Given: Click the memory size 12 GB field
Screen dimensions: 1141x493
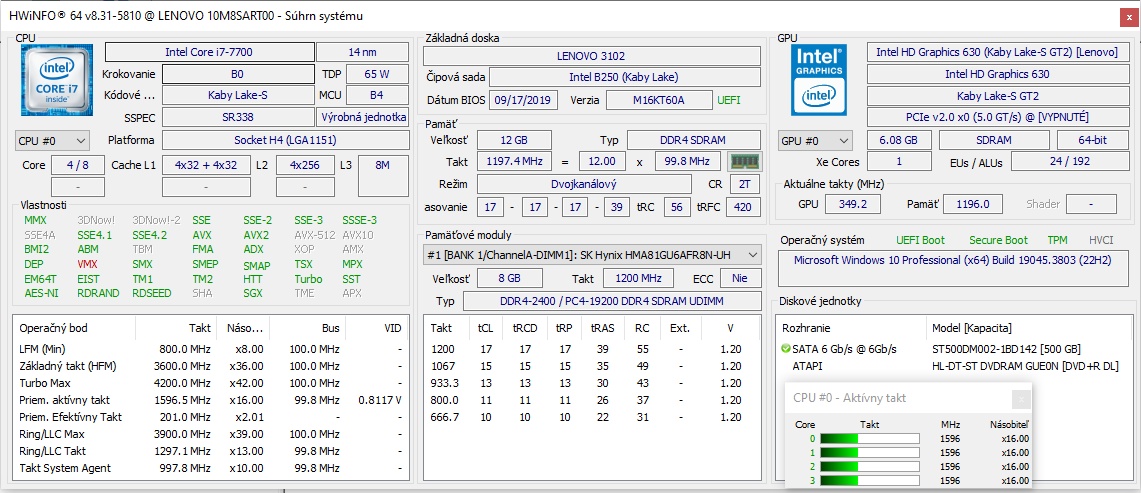Looking at the screenshot, I should [x=514, y=140].
